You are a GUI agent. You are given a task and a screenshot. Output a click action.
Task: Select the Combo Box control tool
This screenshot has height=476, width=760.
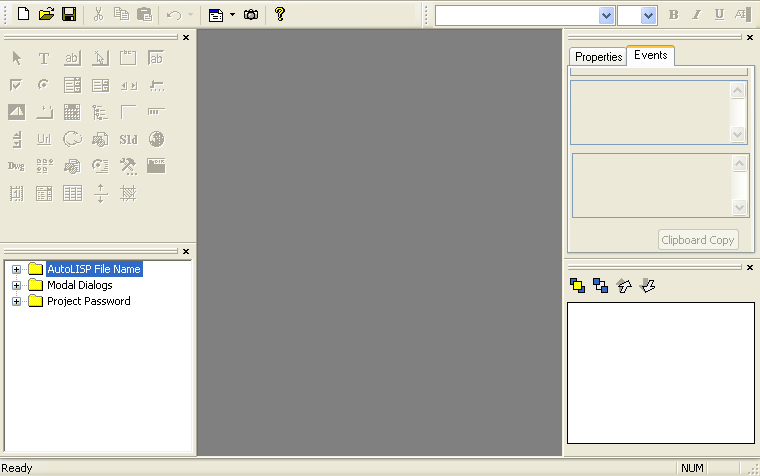tap(72, 86)
